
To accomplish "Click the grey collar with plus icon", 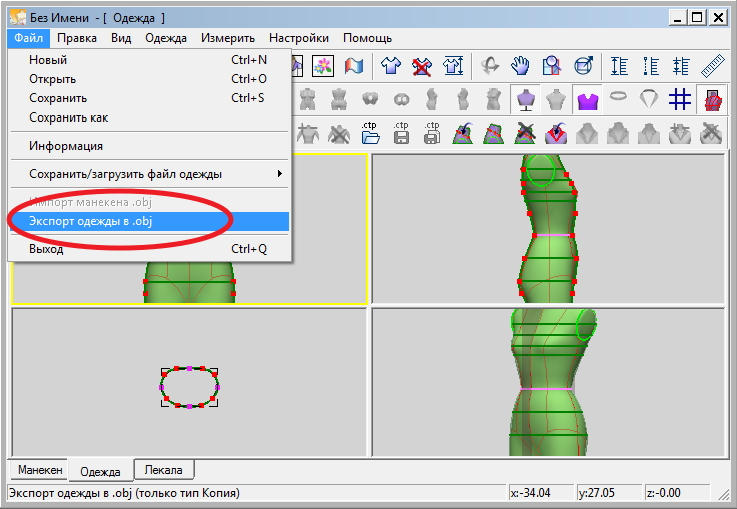I will coord(680,133).
